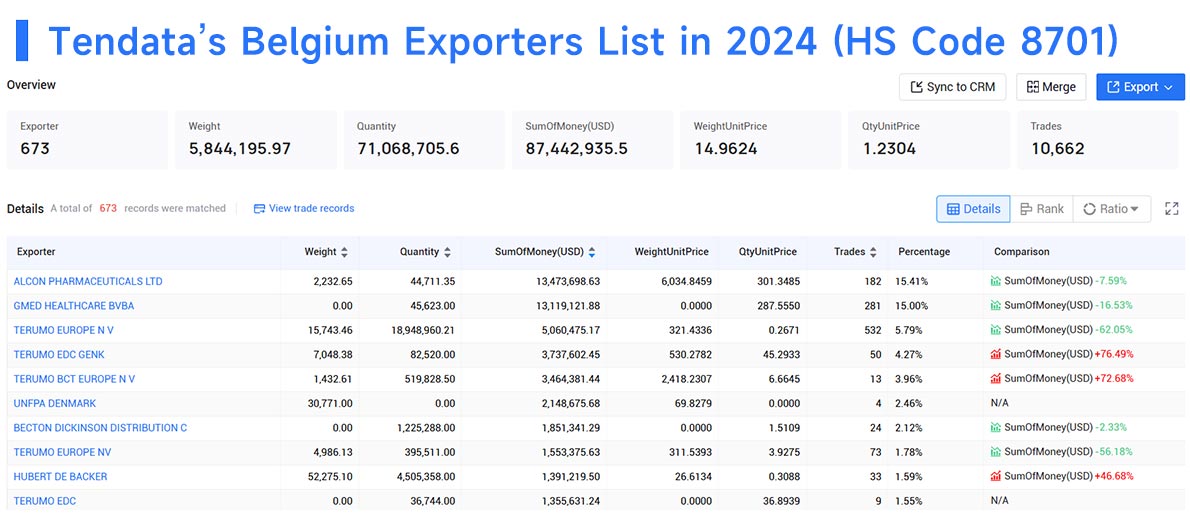
Task: Switch to the Rank view tab
Action: click(x=1041, y=209)
